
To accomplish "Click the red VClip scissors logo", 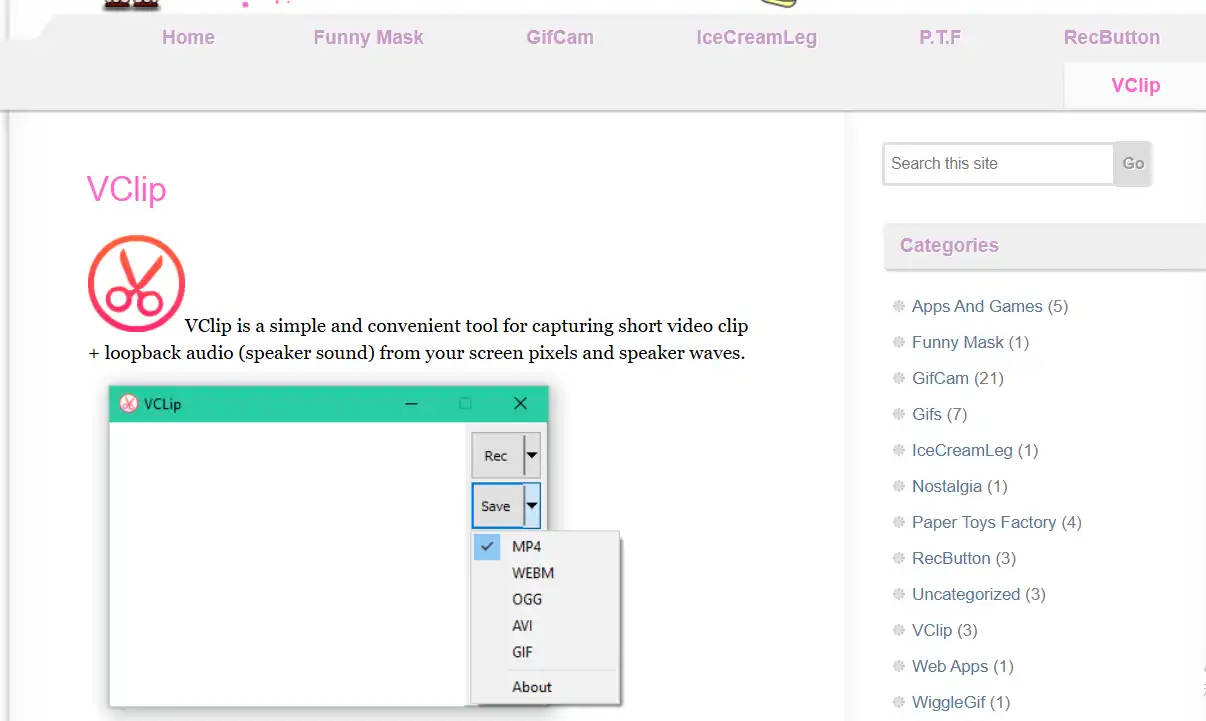I will (136, 283).
